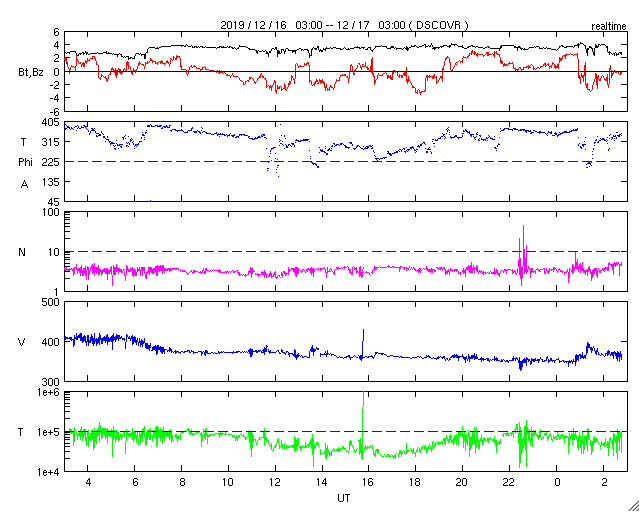Click the '22' hour tick on the UT axis

coord(509,483)
